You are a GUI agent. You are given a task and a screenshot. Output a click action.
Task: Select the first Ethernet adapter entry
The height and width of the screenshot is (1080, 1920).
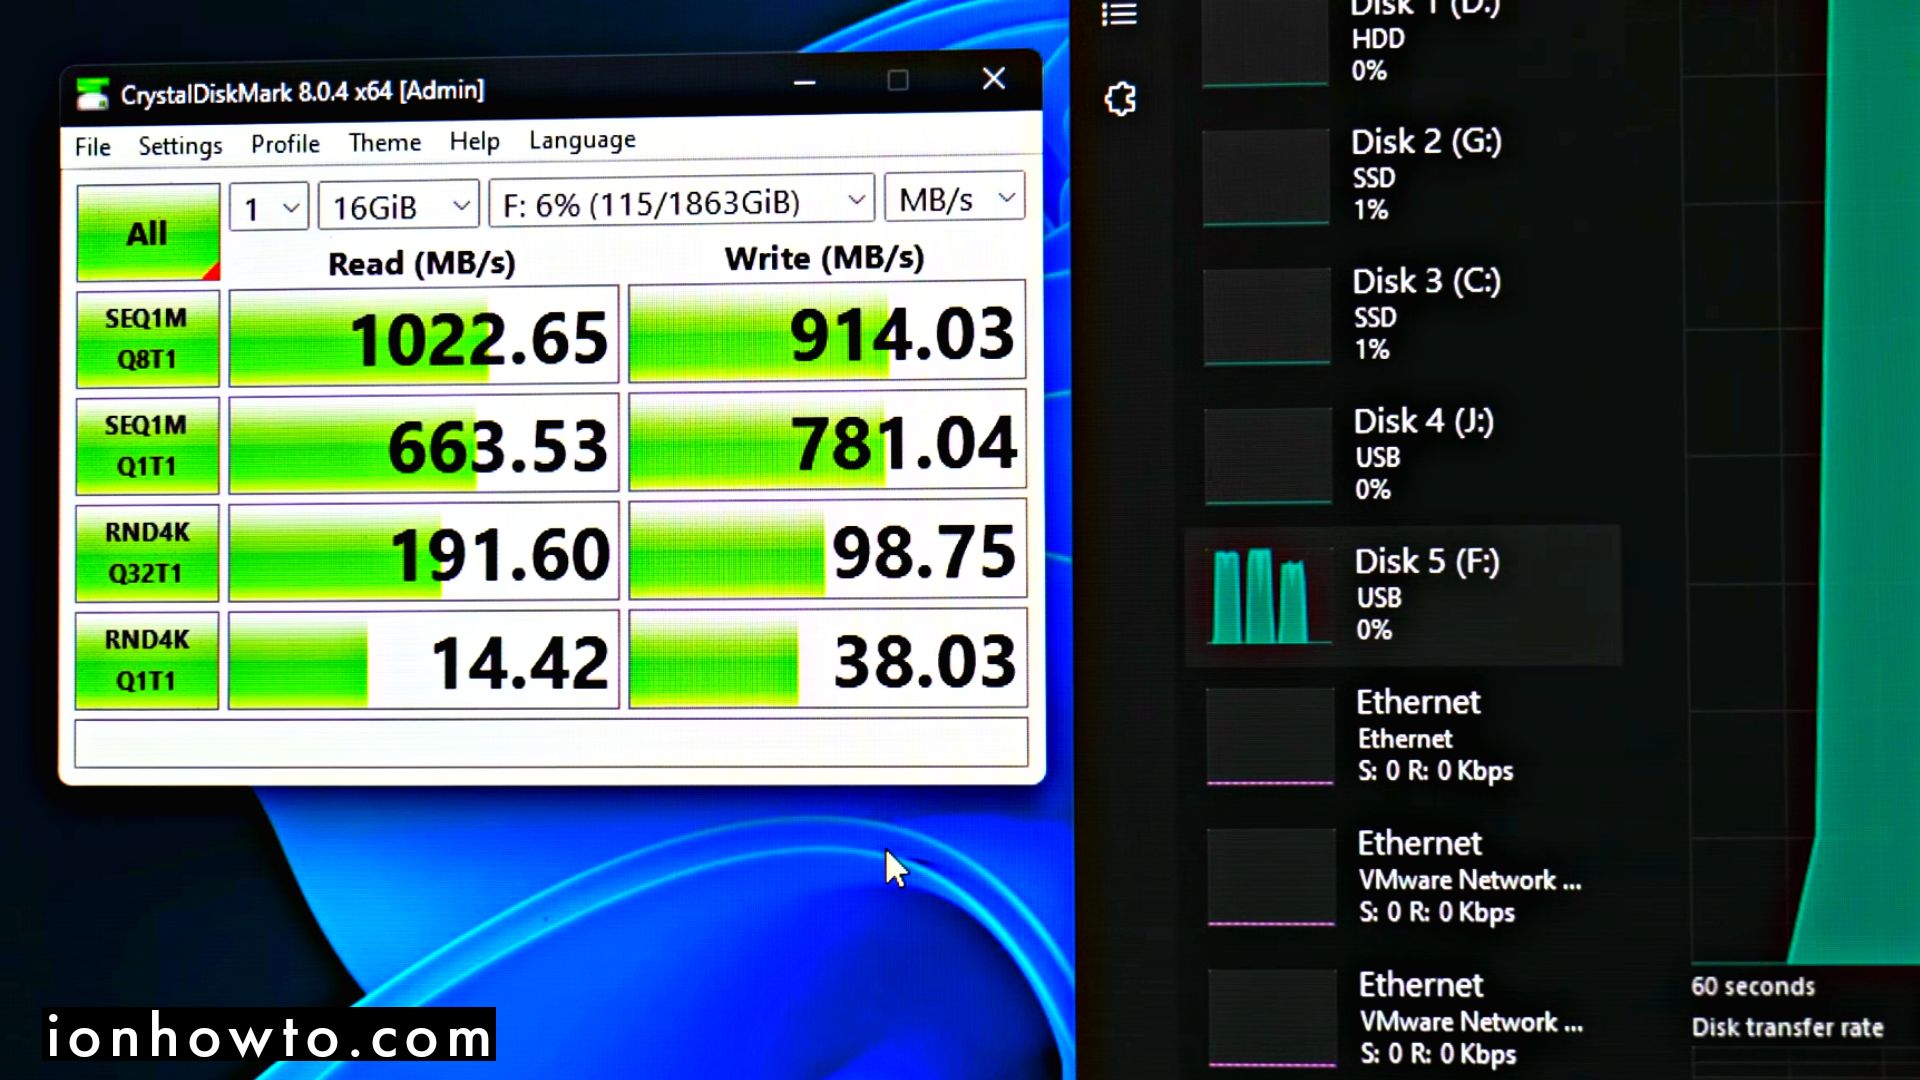tap(1402, 736)
